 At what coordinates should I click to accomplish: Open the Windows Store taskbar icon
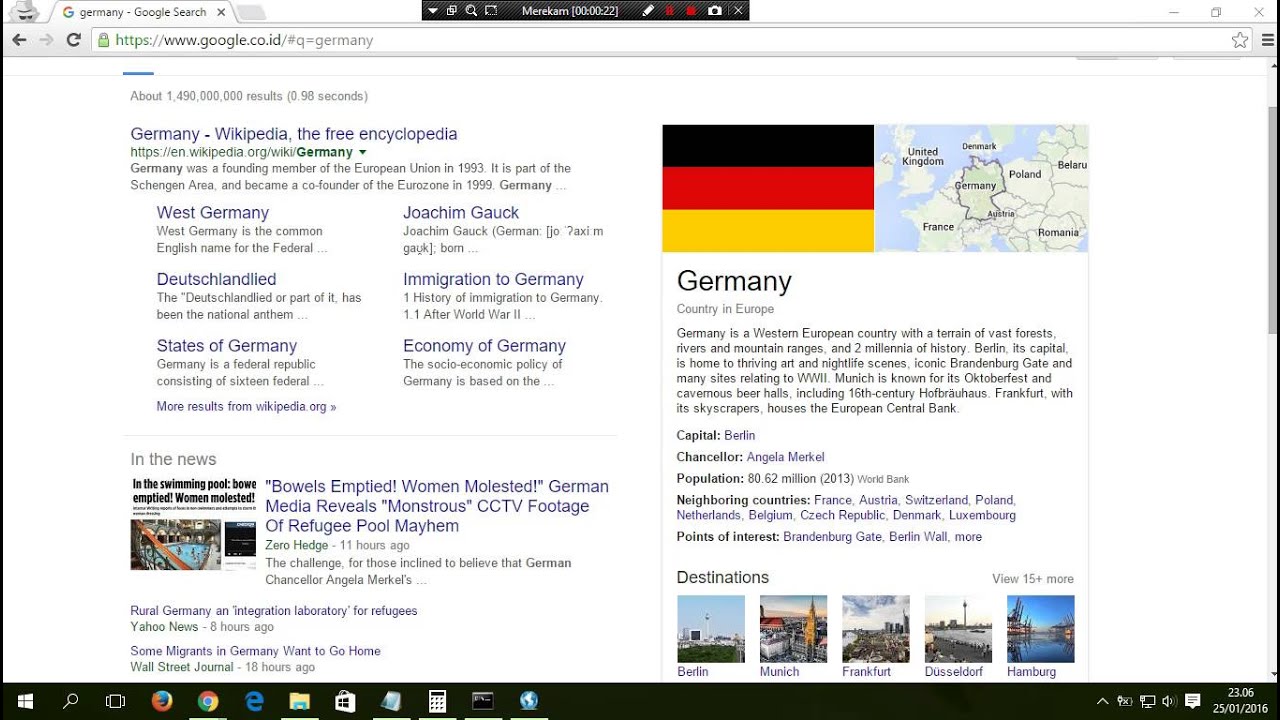[346, 701]
